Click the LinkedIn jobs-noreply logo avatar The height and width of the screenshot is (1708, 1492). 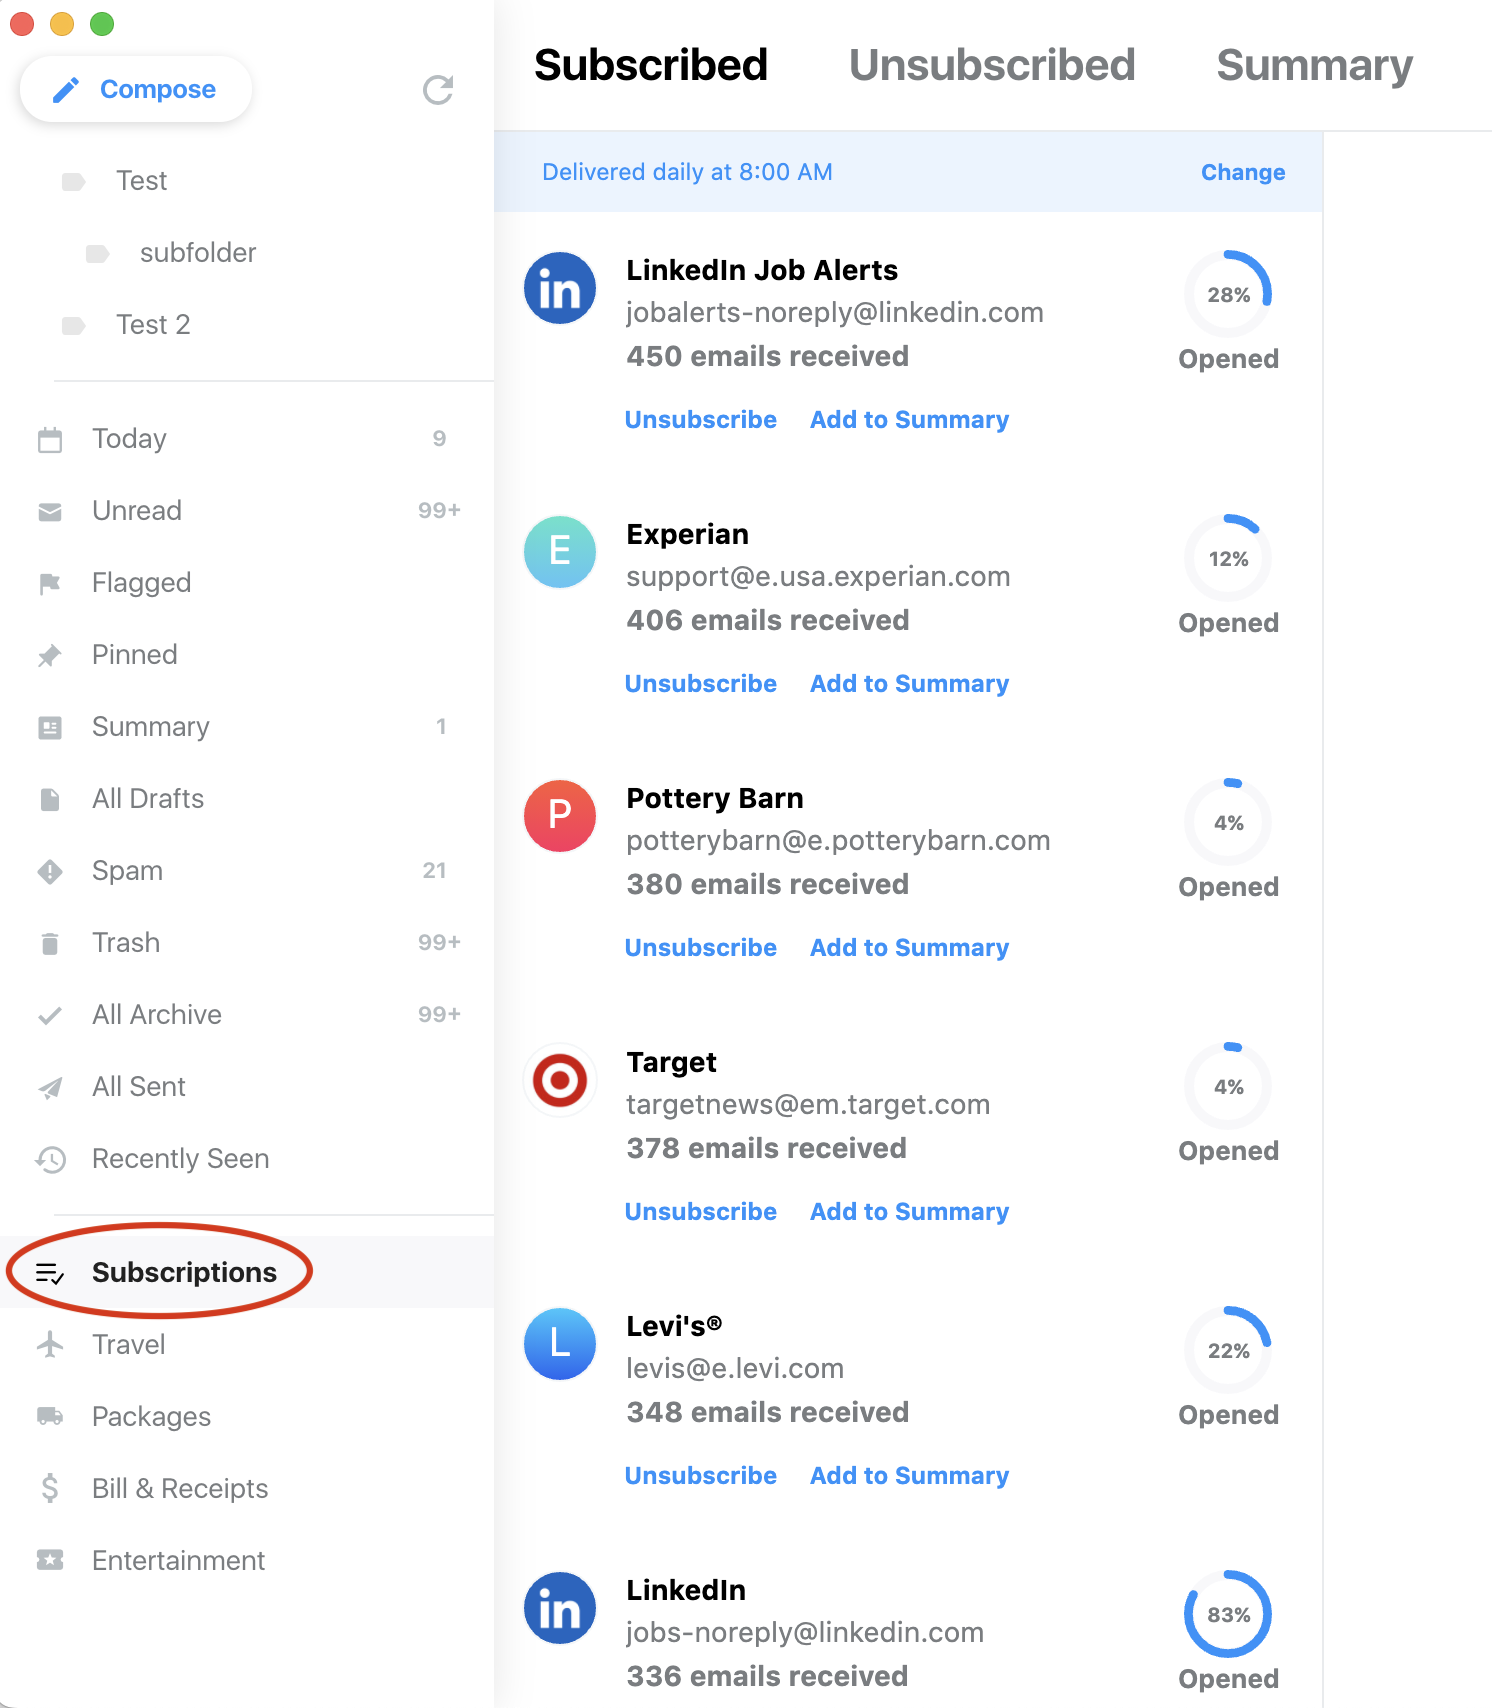(560, 1608)
